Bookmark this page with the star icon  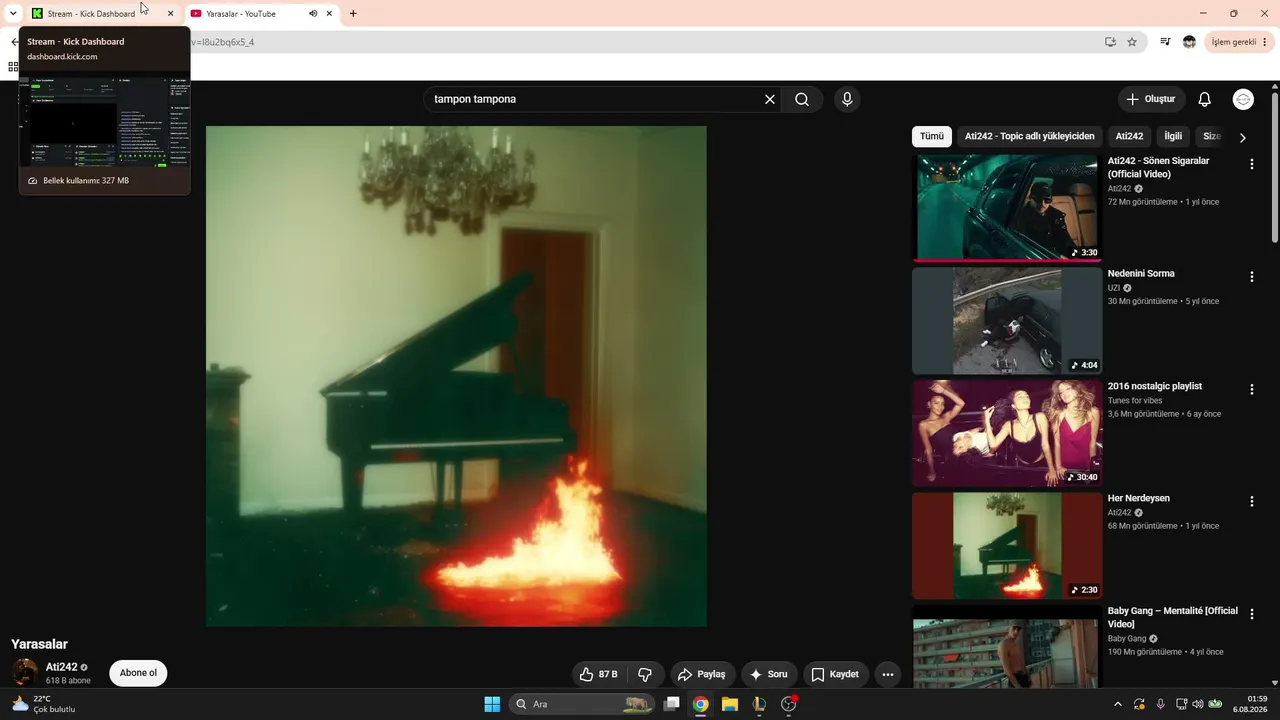click(1132, 42)
